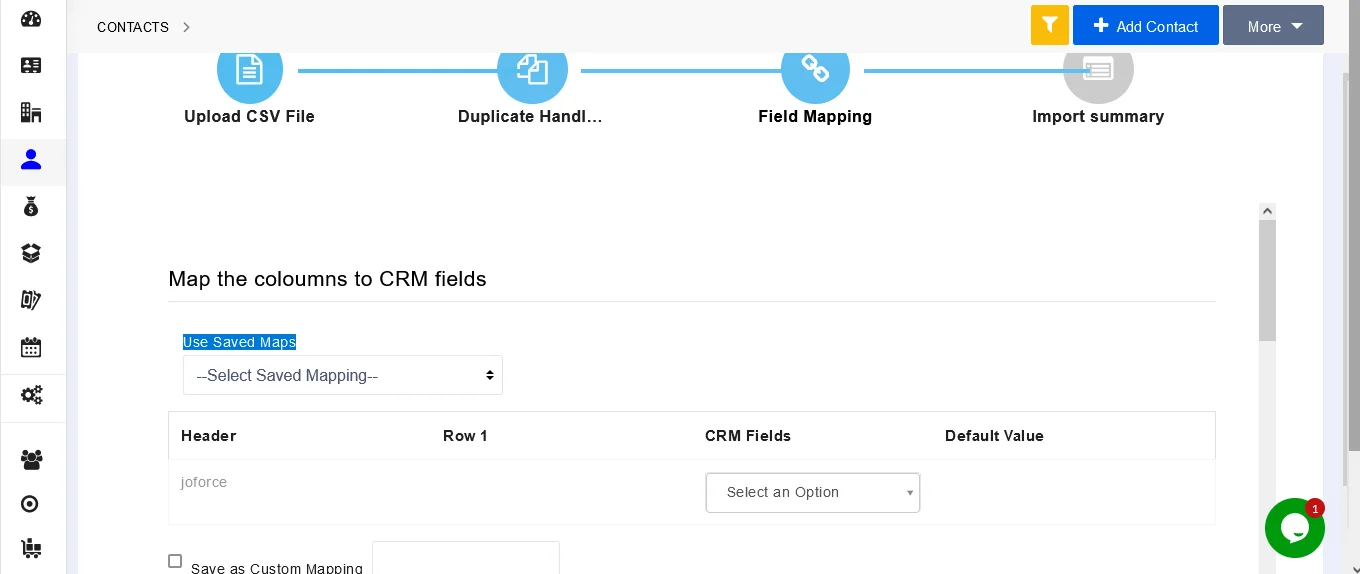Open the open box icon in sidebar
The height and width of the screenshot is (574, 1360).
(x=31, y=254)
